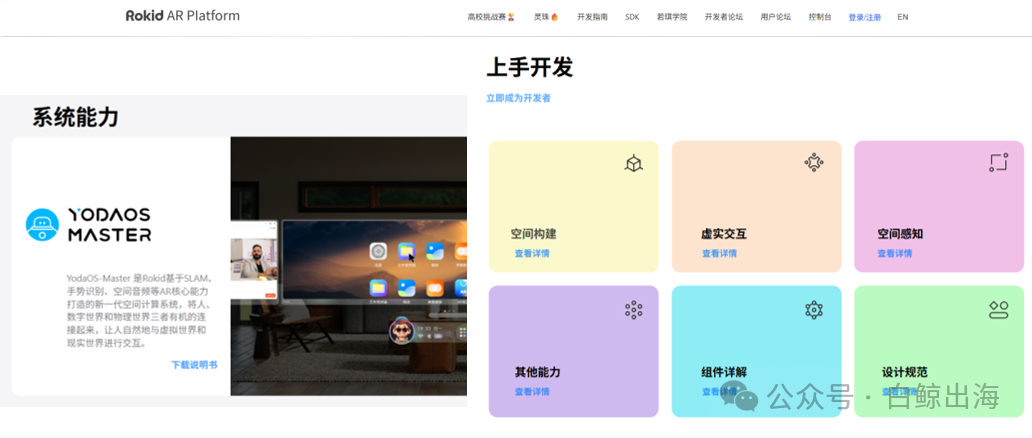The width and height of the screenshot is (1032, 438).
Task: Open 用户论坛 menu item
Action: click(775, 17)
